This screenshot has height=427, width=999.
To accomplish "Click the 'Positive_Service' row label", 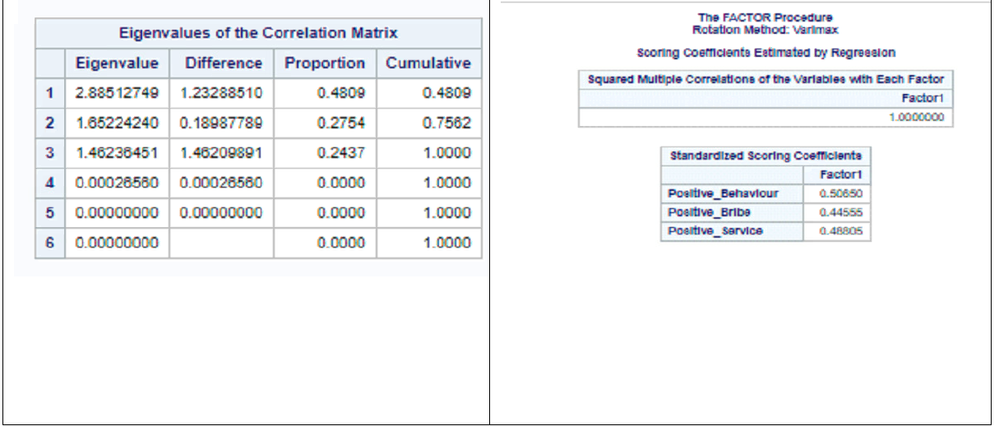I will pyautogui.click(x=732, y=231).
